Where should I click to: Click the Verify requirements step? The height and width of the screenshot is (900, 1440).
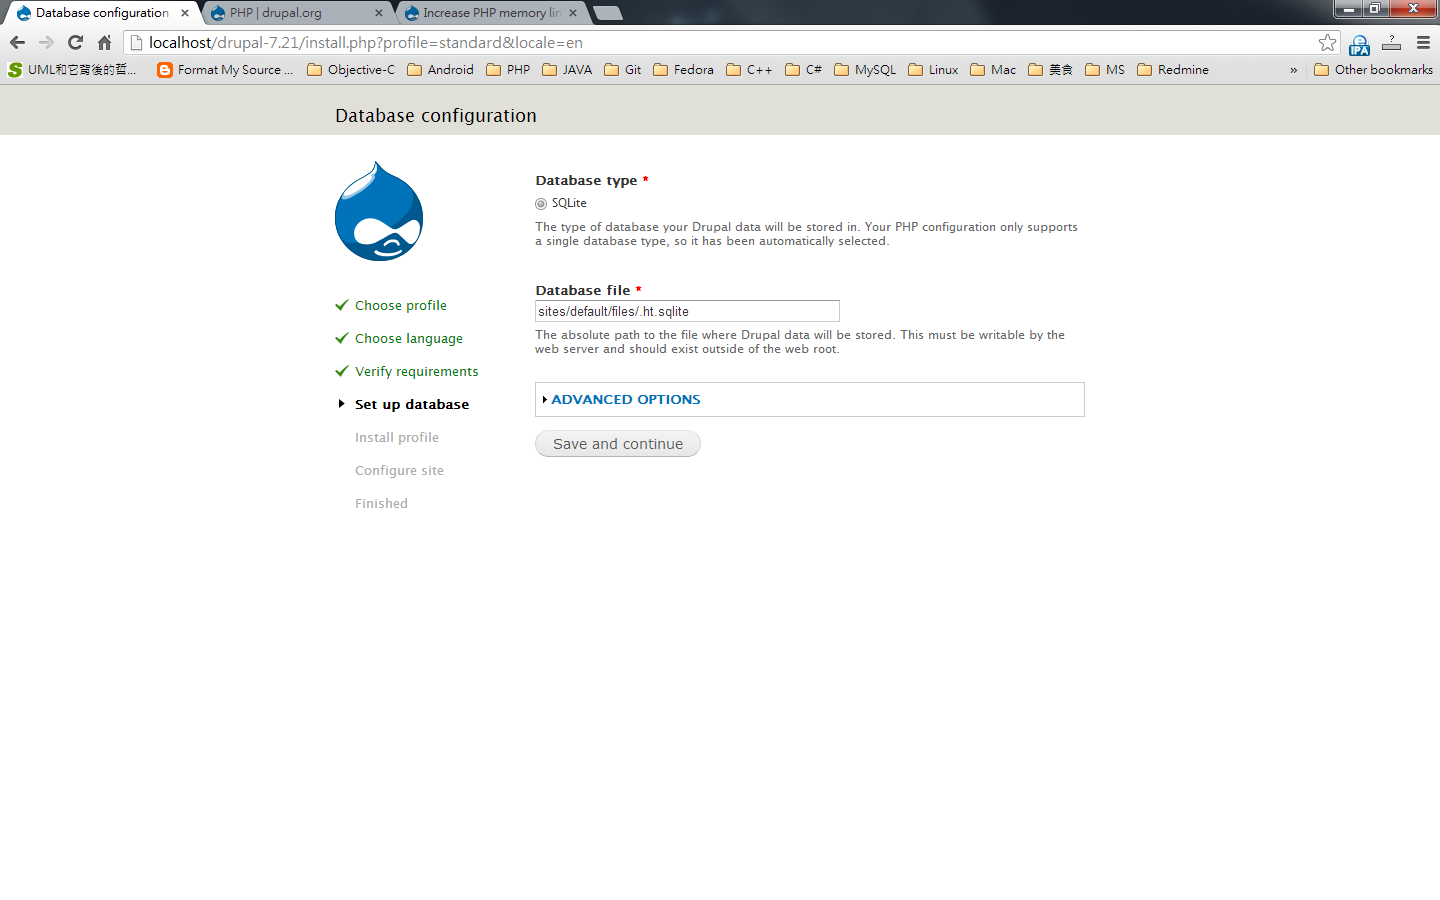tap(416, 371)
